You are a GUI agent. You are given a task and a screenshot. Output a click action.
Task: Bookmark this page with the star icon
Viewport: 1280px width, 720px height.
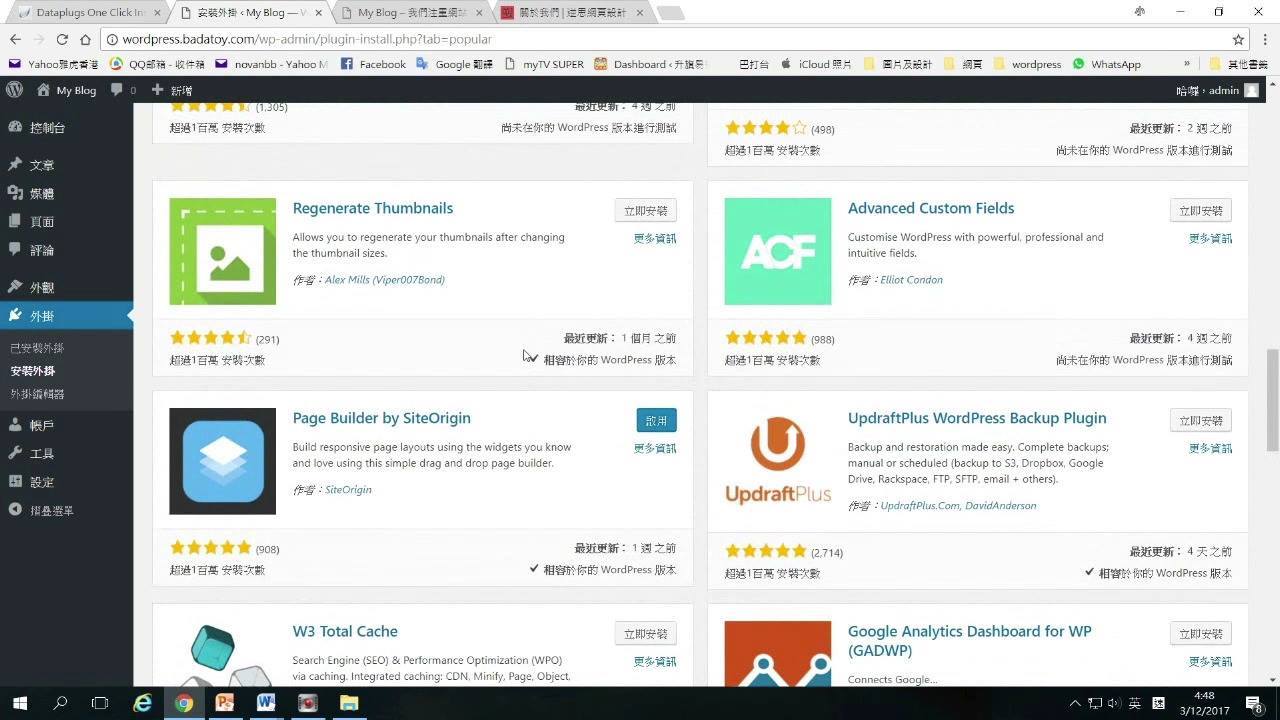(1238, 39)
